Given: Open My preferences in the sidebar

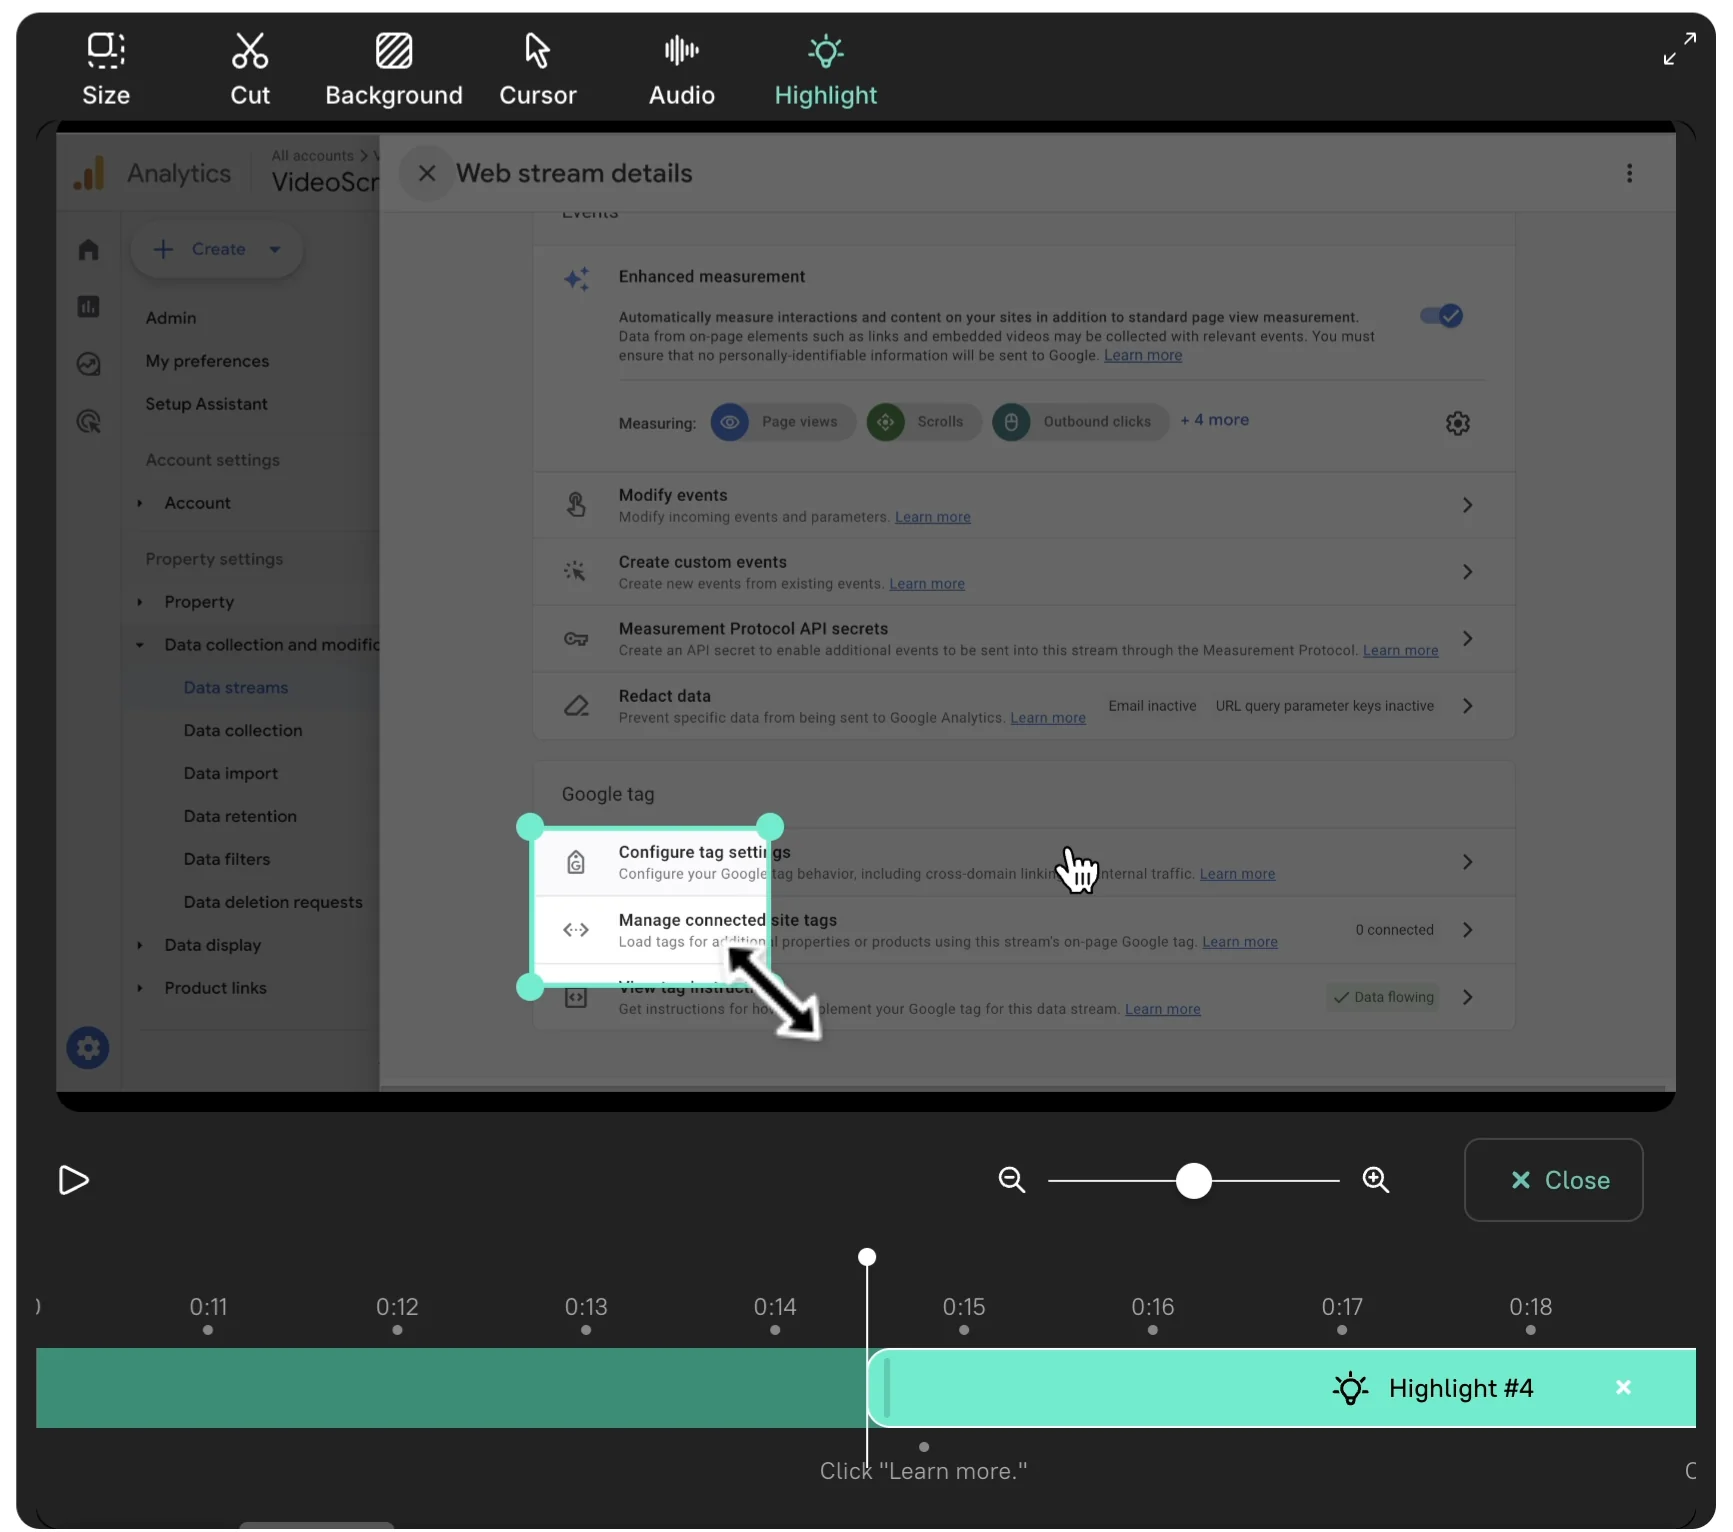Looking at the screenshot, I should tap(207, 361).
